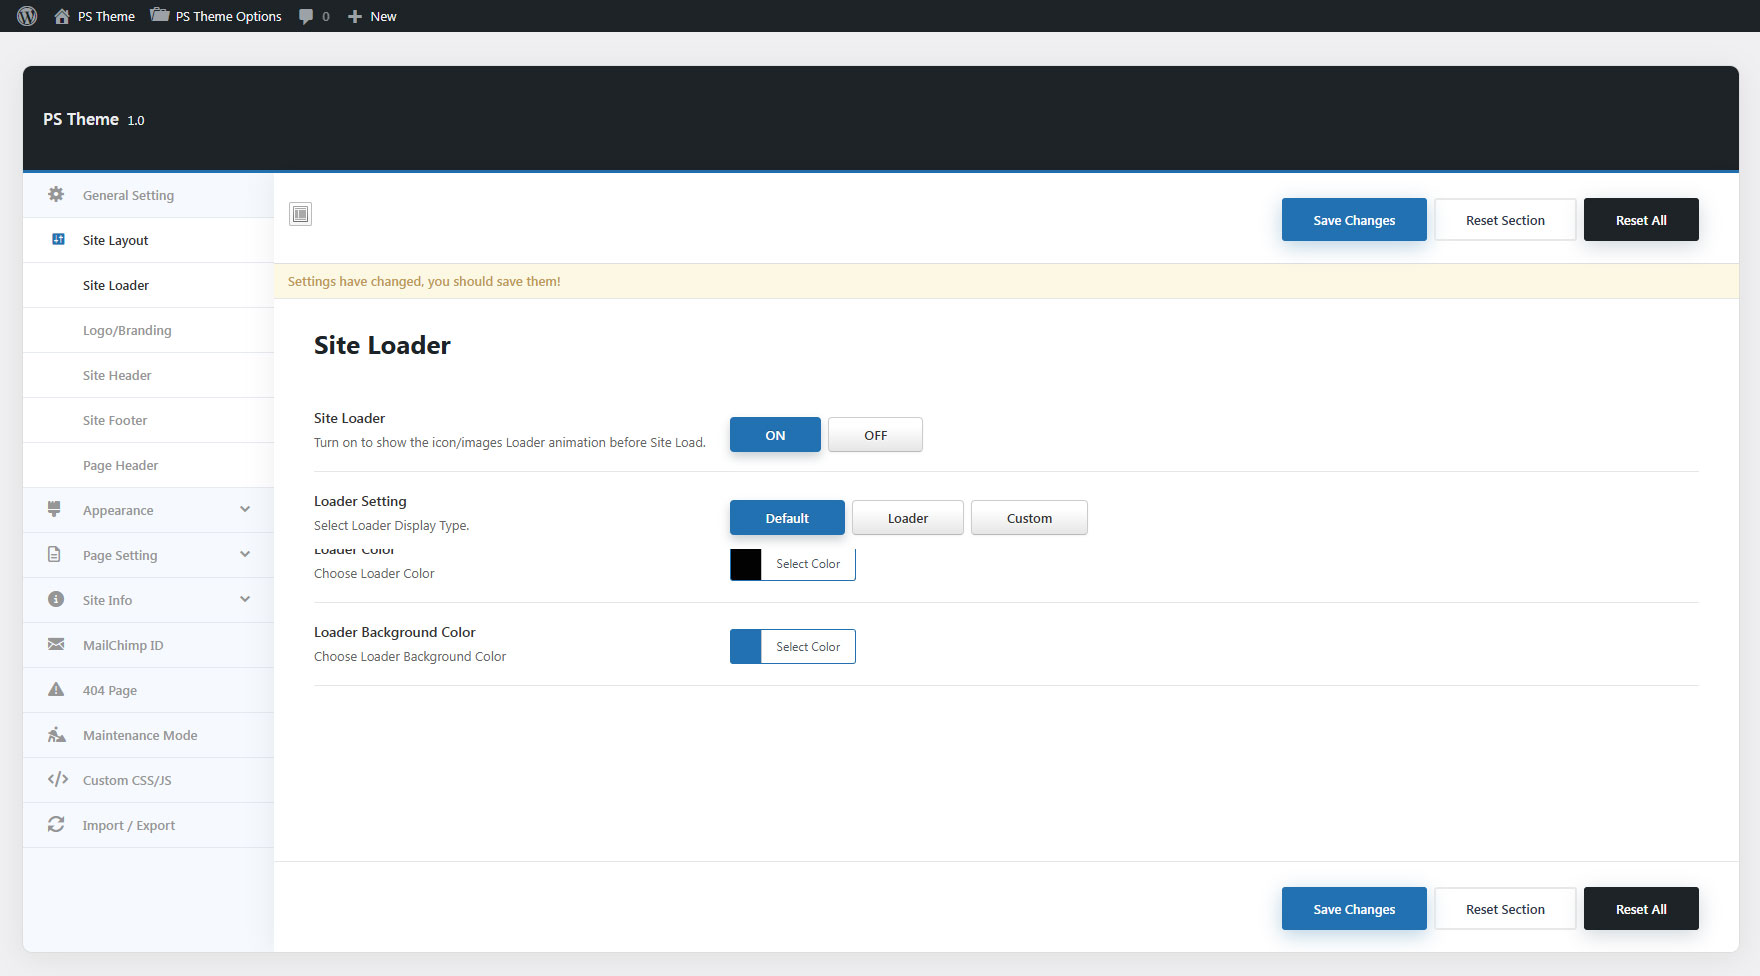Click the MailChimp ID envelope icon
Screen dimensions: 1760x976
(56, 645)
